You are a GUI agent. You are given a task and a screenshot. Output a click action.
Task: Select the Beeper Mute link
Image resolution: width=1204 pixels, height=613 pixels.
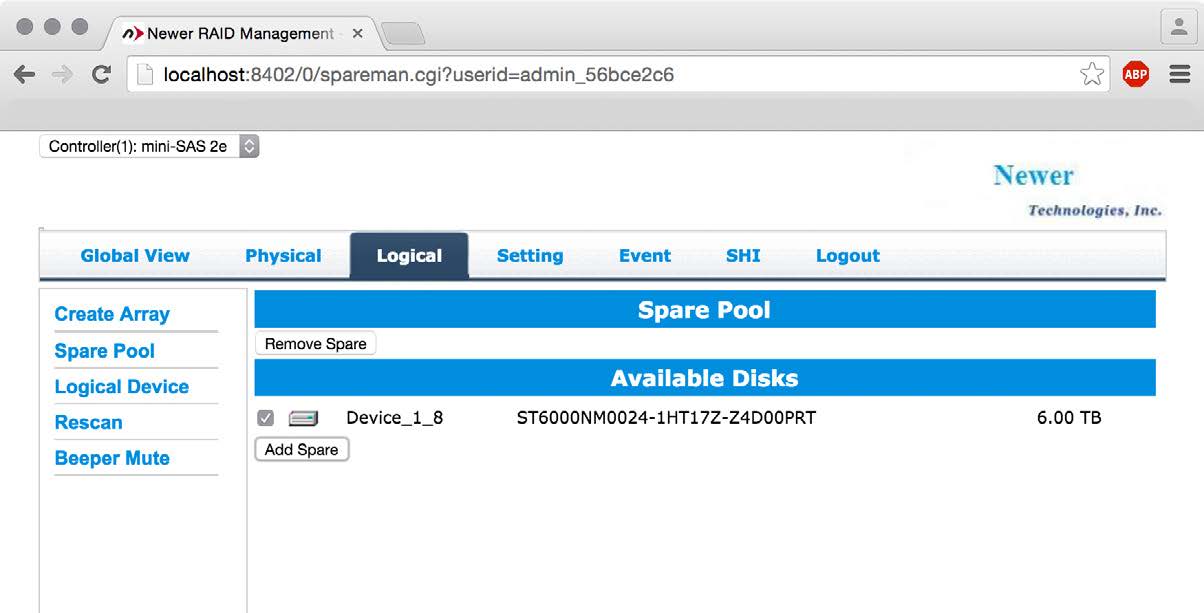(112, 459)
